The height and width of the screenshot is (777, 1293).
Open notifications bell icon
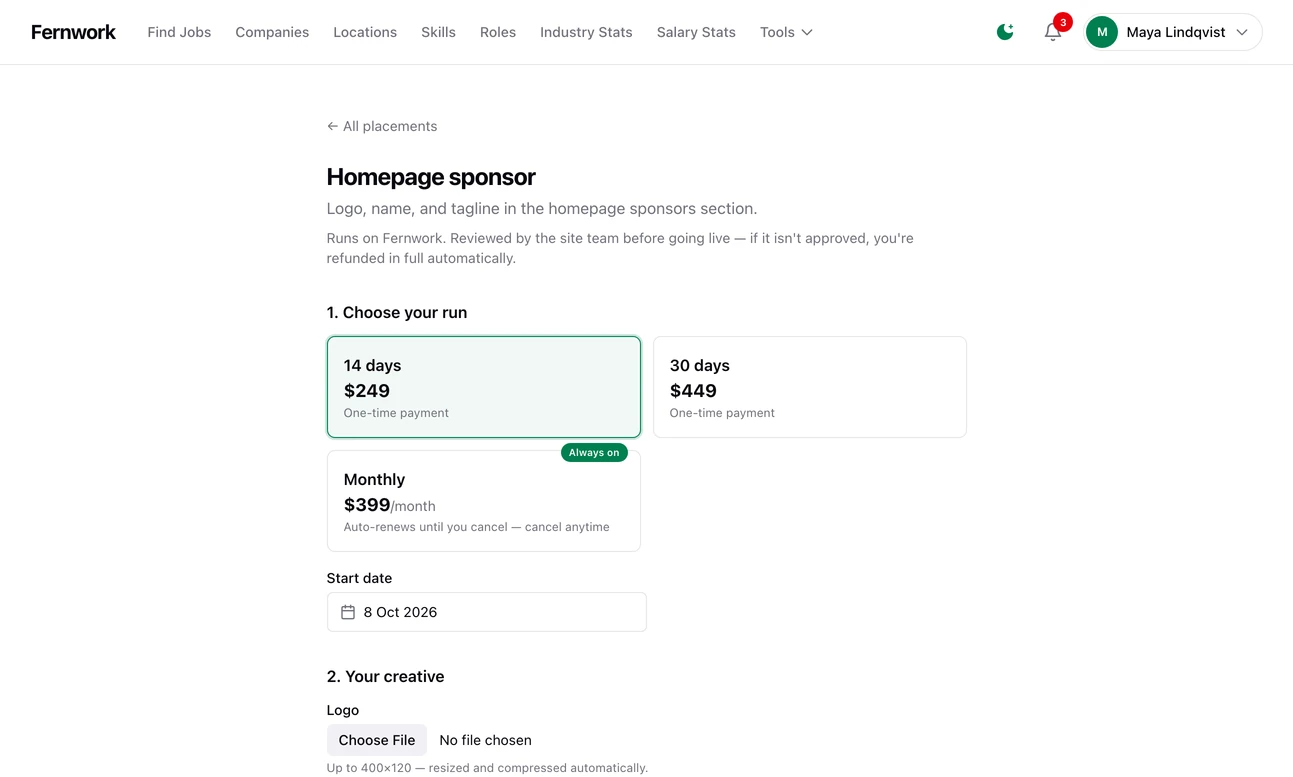click(x=1053, y=32)
